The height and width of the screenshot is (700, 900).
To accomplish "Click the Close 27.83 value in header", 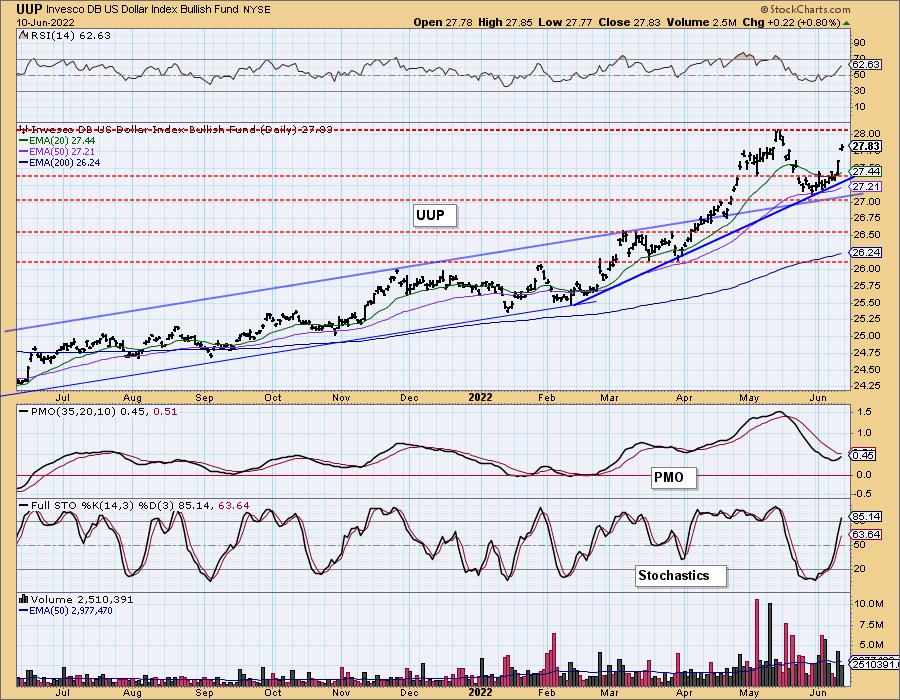I will click(630, 22).
